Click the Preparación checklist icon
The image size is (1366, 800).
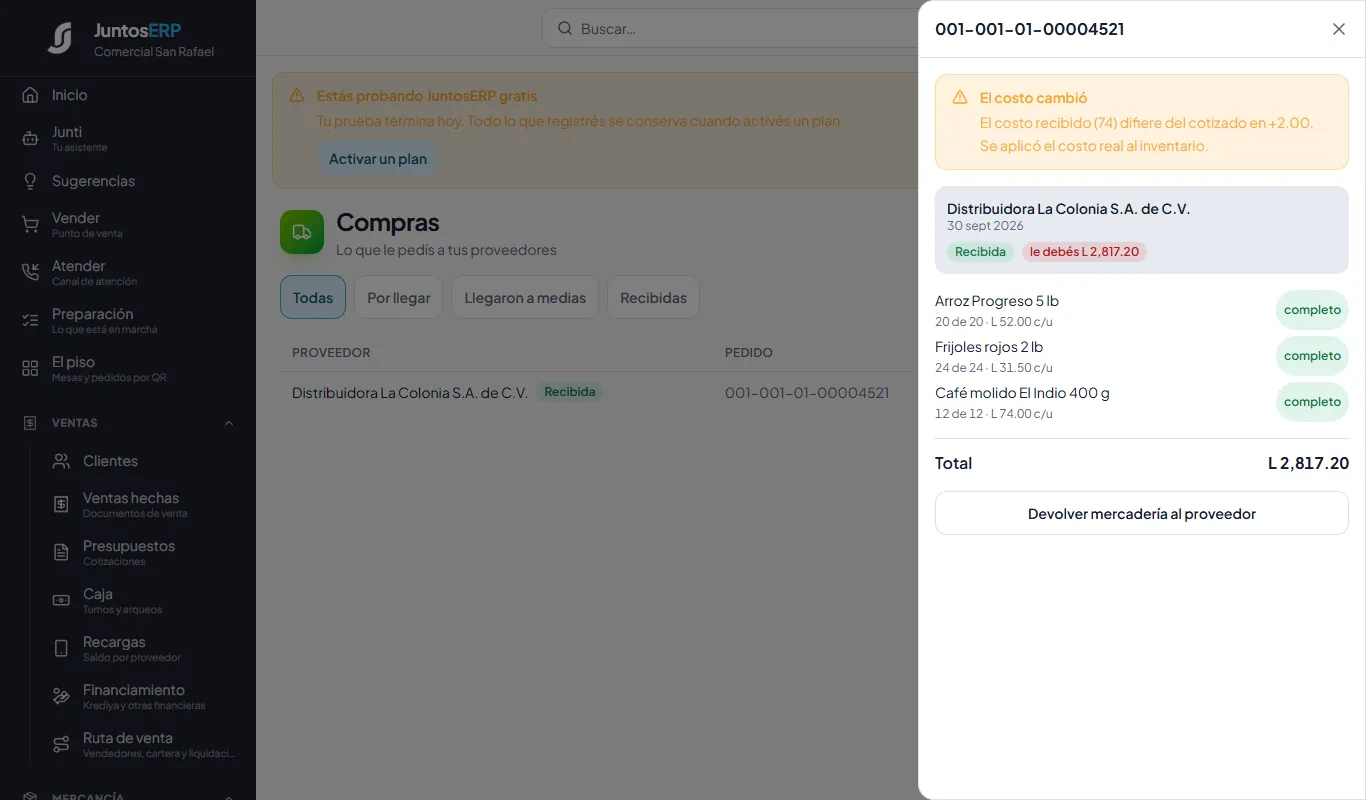(x=30, y=321)
